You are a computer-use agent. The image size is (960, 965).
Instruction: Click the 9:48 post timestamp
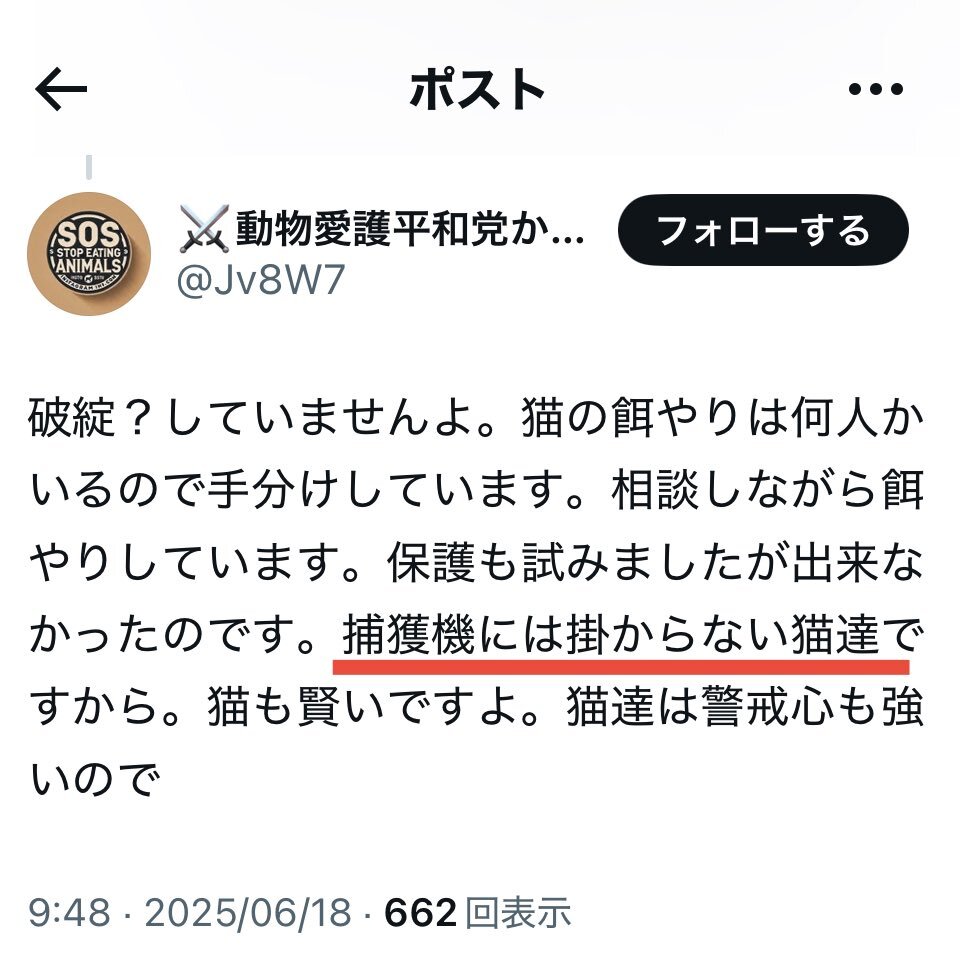tap(70, 912)
